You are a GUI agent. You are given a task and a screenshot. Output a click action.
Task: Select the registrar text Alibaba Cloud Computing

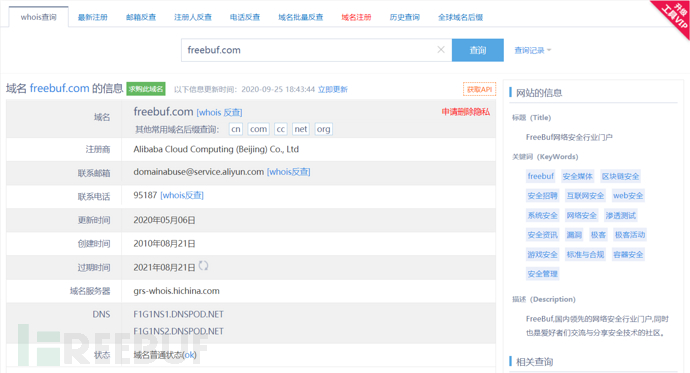(216, 150)
